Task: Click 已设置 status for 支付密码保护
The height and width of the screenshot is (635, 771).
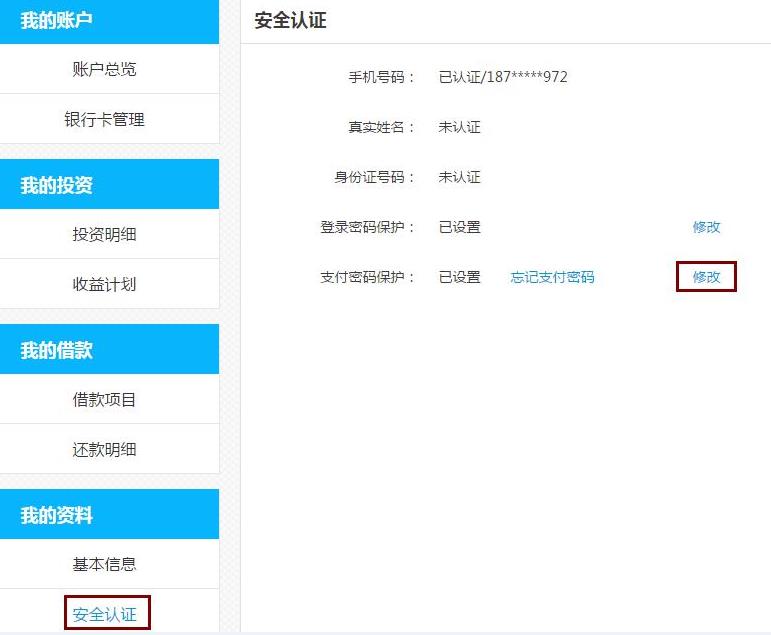Action: pyautogui.click(x=459, y=277)
